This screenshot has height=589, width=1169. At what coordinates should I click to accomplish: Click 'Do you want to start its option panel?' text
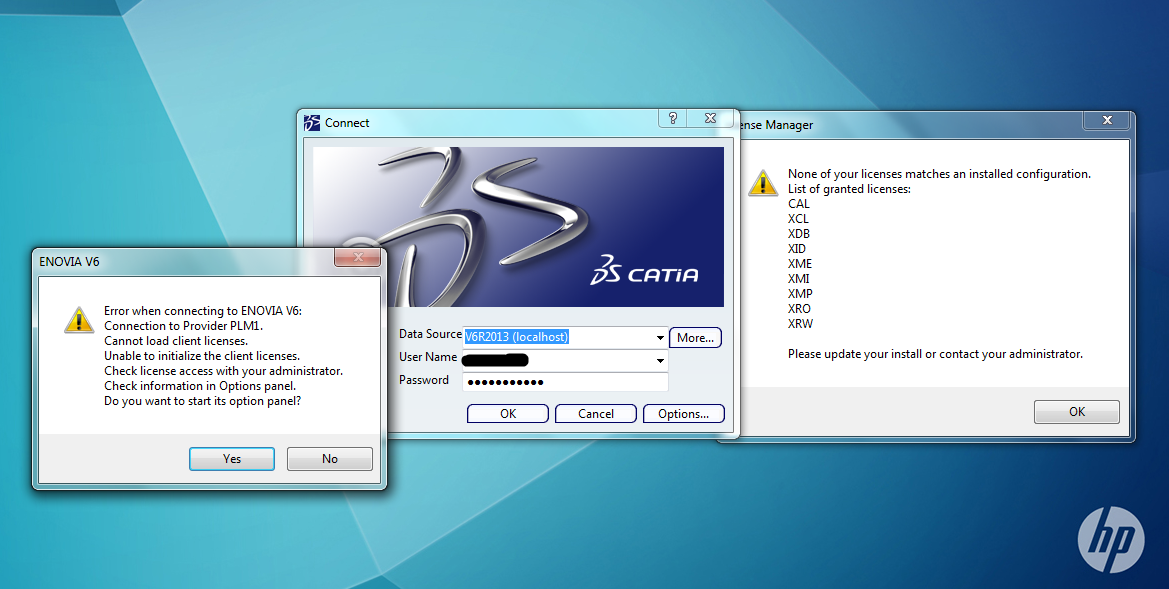click(203, 401)
